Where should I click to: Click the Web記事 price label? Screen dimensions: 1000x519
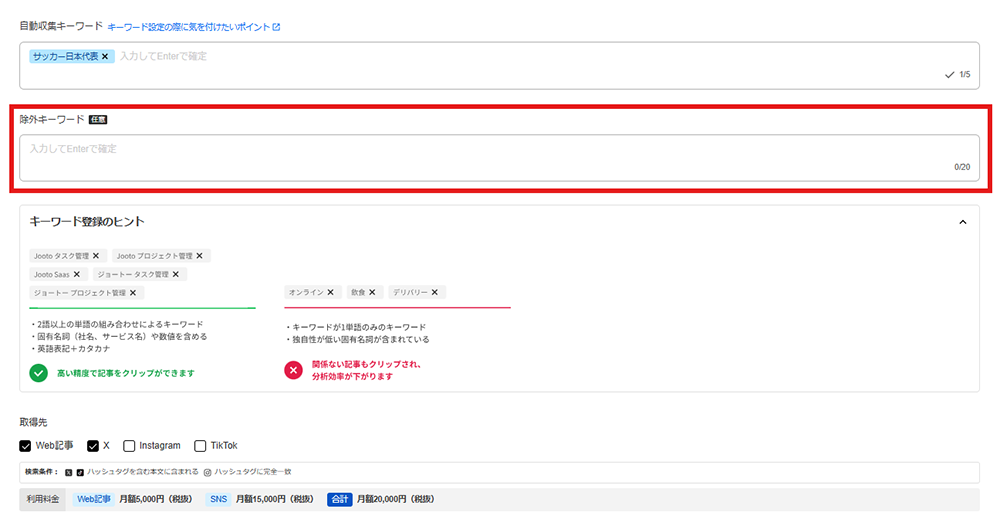pyautogui.click(x=94, y=499)
